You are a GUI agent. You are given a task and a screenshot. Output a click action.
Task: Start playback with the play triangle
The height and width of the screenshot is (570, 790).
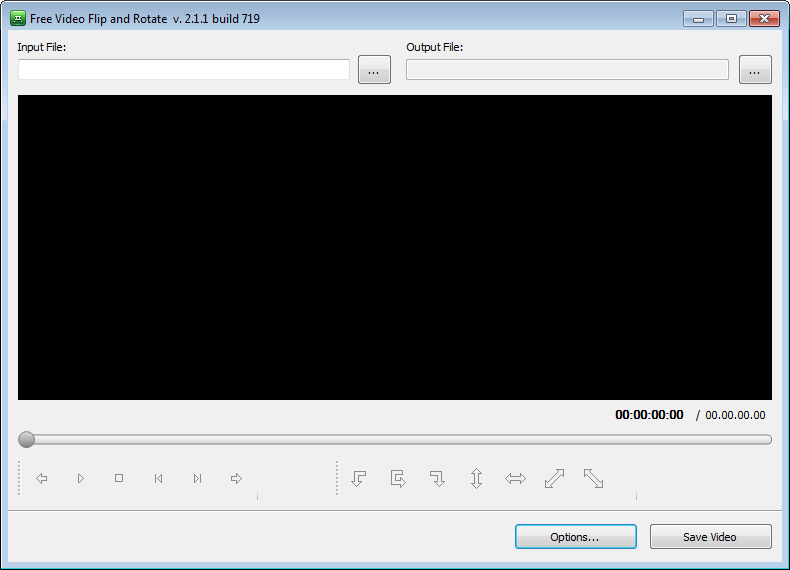click(x=81, y=478)
